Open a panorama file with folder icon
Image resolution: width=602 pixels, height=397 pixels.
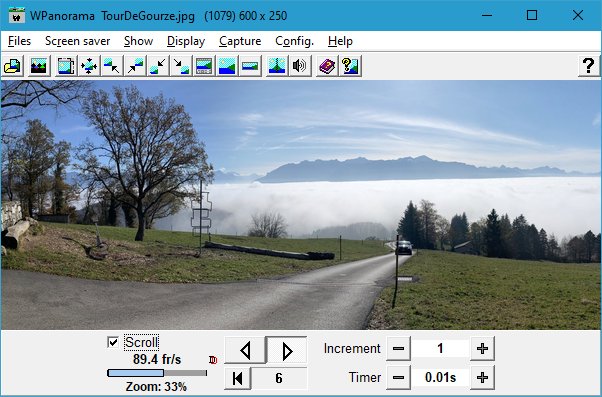(x=13, y=66)
